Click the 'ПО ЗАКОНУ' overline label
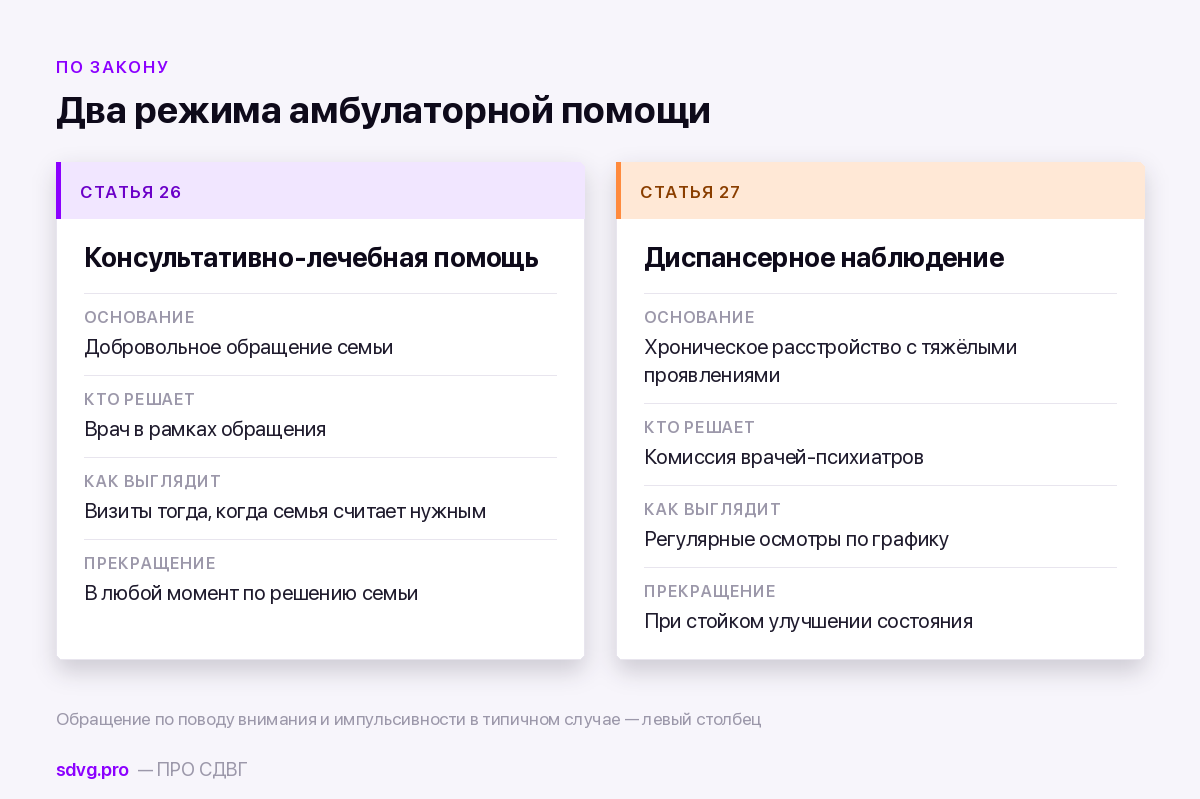 [x=112, y=67]
